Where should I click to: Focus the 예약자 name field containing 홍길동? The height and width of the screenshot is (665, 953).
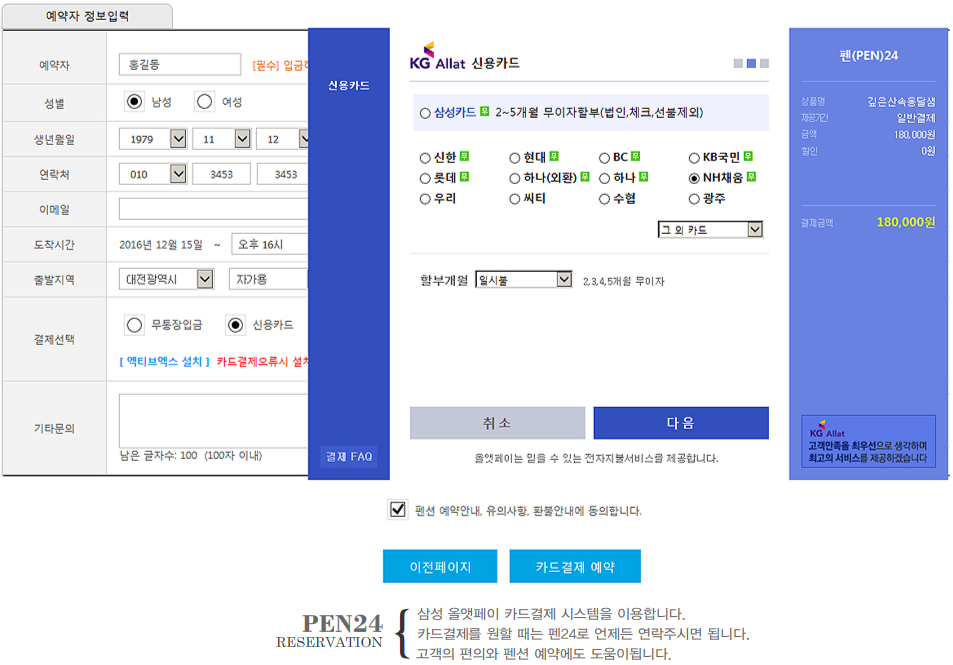pyautogui.click(x=180, y=64)
